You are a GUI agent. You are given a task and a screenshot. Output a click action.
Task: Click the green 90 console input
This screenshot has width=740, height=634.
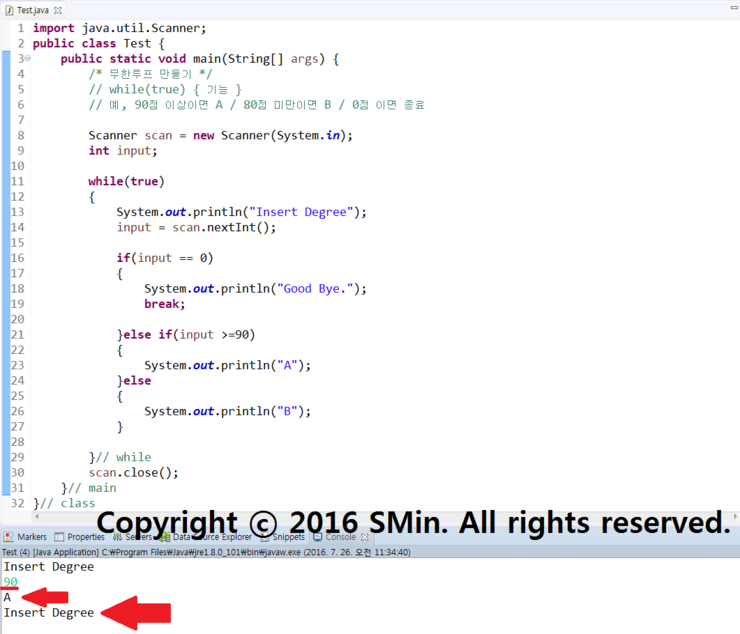pyautogui.click(x=10, y=582)
